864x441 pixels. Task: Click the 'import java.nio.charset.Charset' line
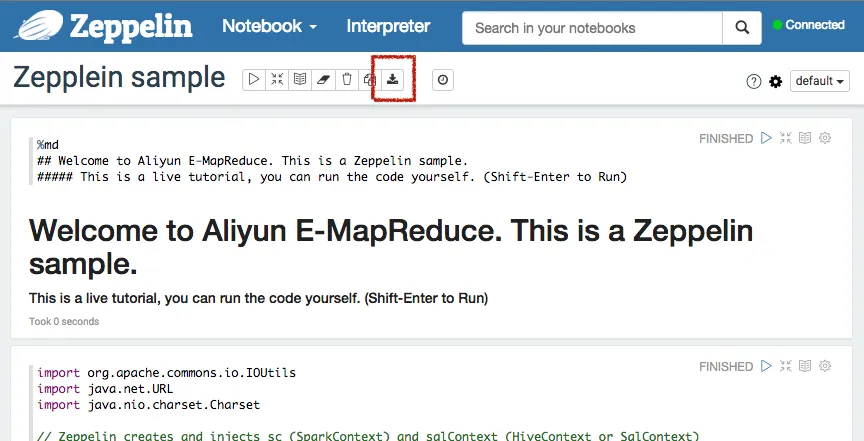click(x=148, y=405)
